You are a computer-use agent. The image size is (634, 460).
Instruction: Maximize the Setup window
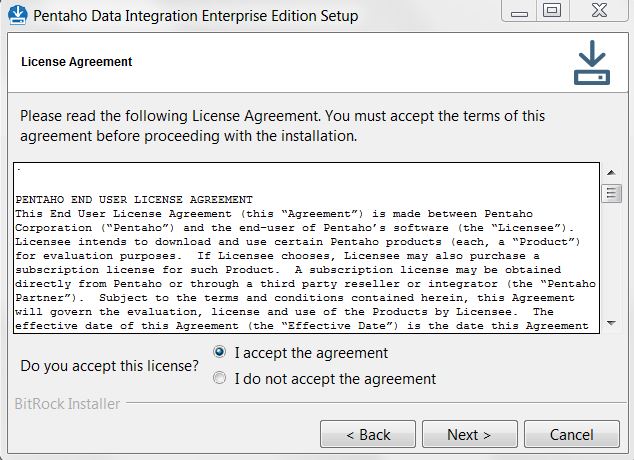point(552,11)
